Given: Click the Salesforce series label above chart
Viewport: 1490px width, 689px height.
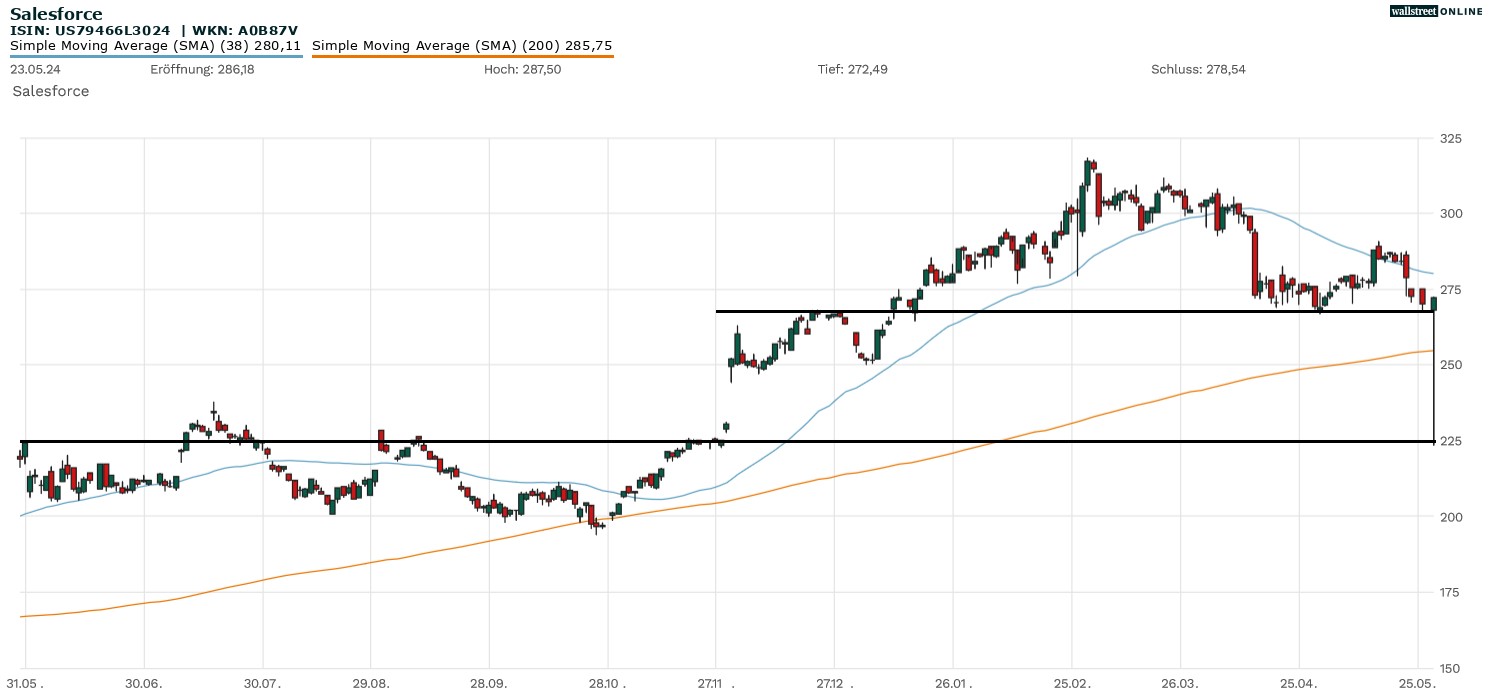Looking at the screenshot, I should (51, 91).
